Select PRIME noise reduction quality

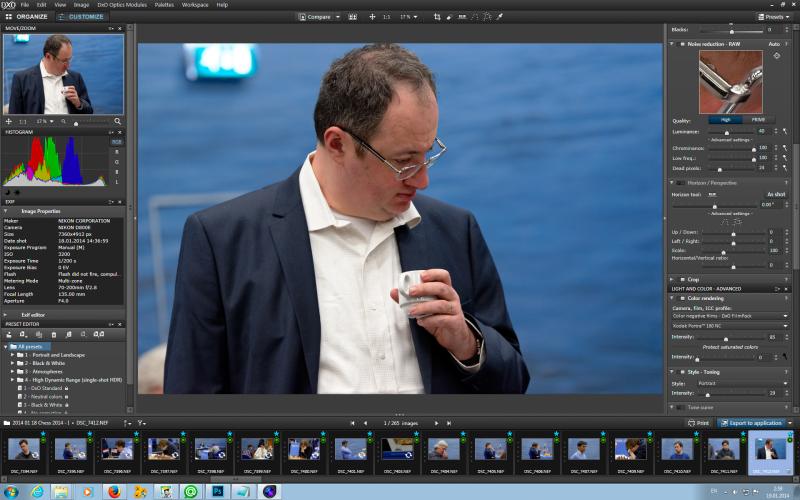point(758,120)
